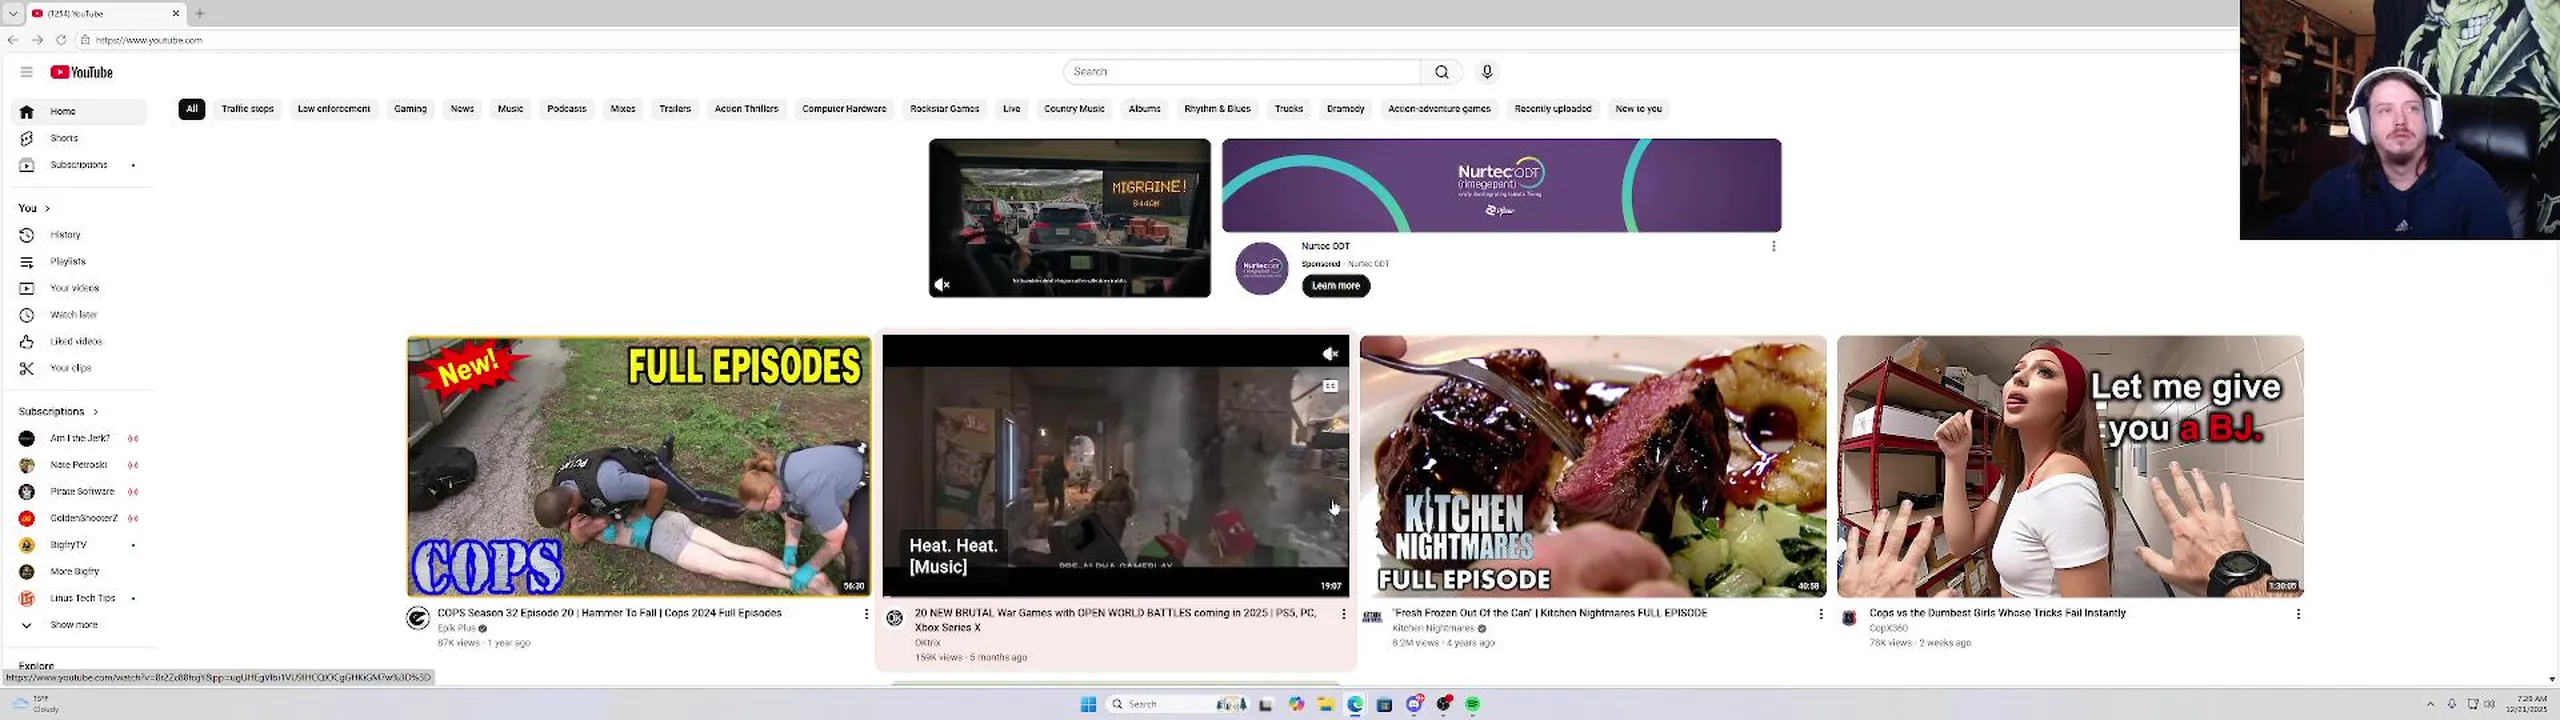The height and width of the screenshot is (720, 2560).
Task: Open Playlists in sidebar
Action: point(79,262)
